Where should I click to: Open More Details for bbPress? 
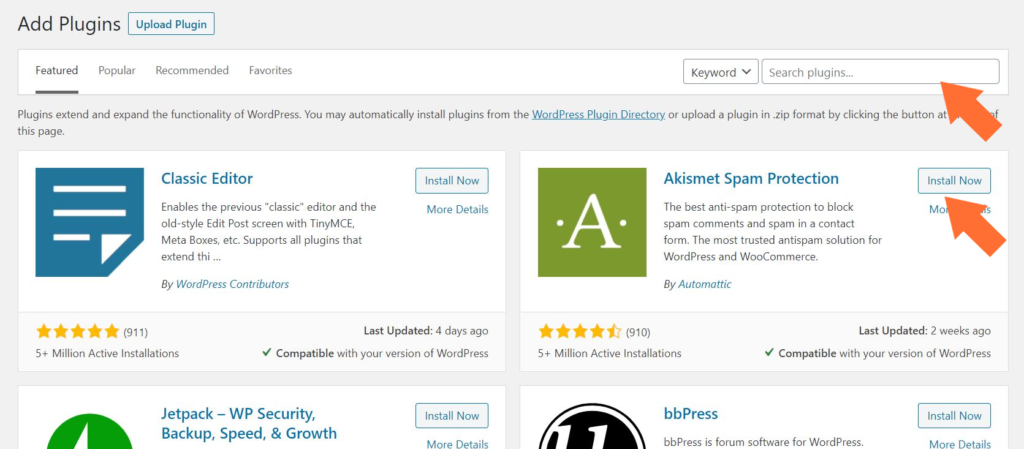click(x=960, y=444)
